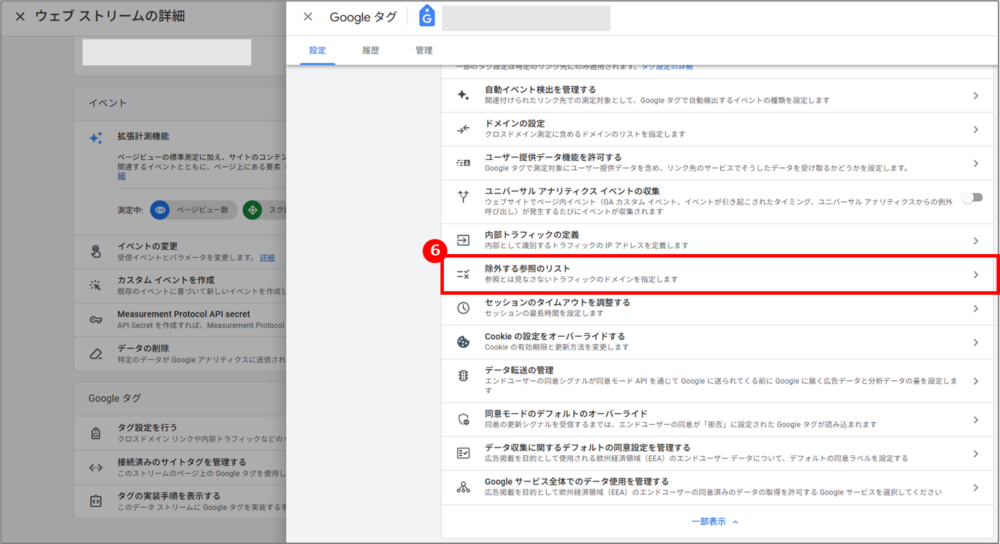Collapse list with 一部表示 link
The image size is (1000, 544).
click(x=715, y=522)
